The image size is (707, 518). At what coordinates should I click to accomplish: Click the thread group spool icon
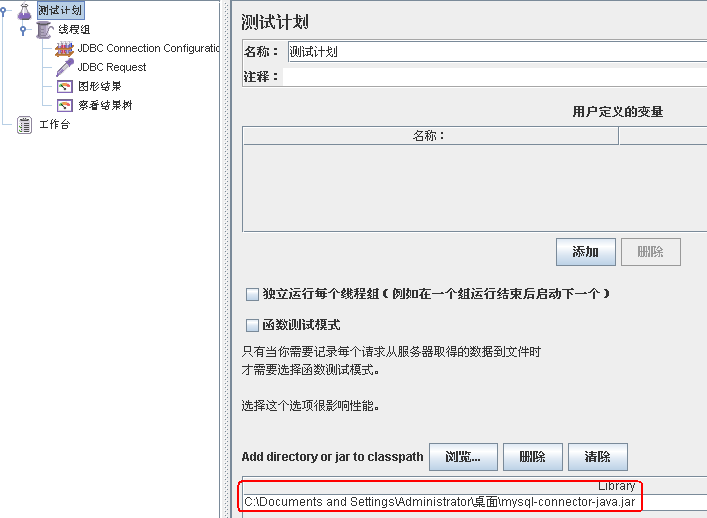[44, 30]
